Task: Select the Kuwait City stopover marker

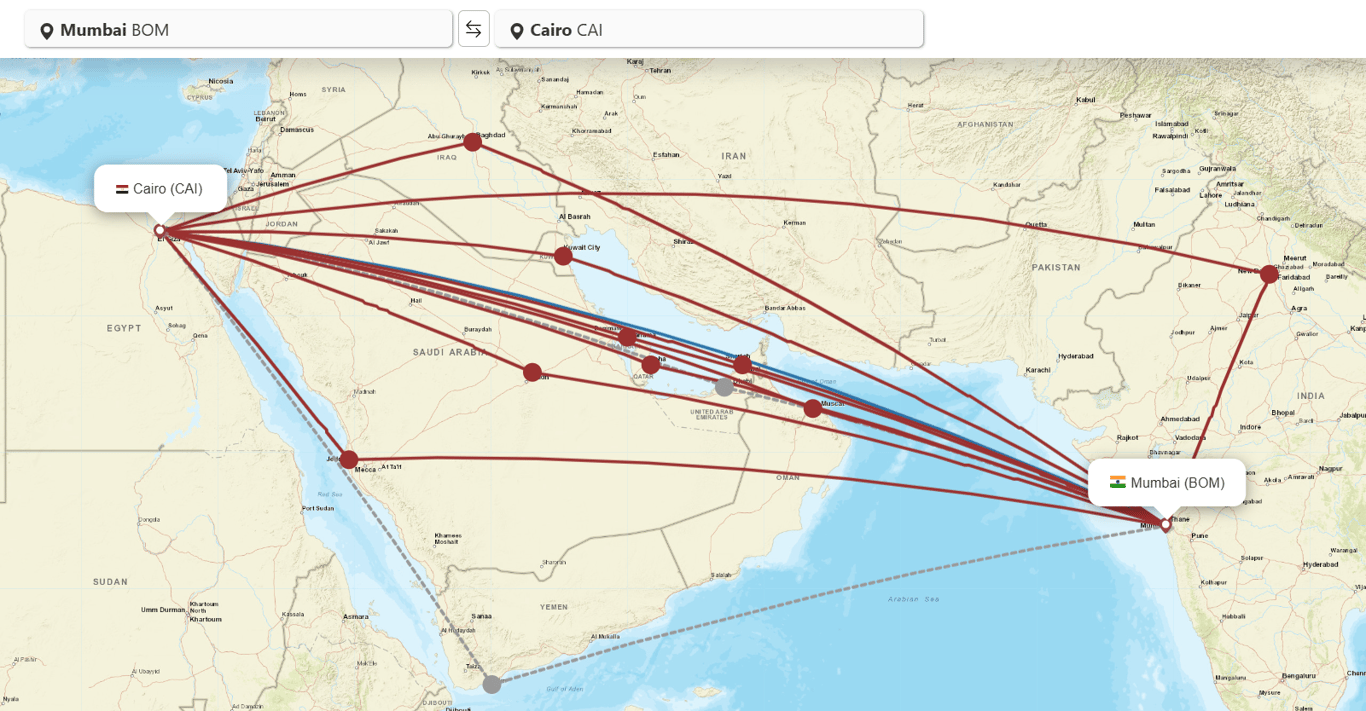Action: coord(564,256)
